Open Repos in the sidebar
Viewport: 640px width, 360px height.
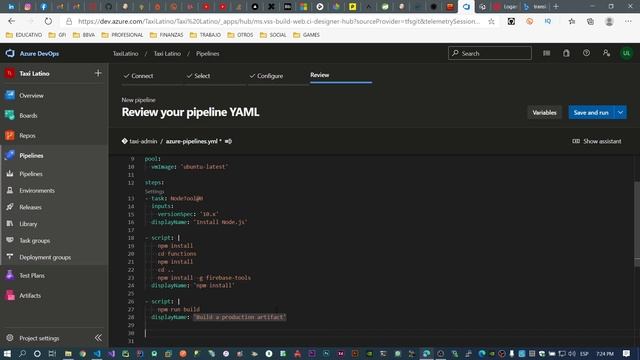coord(27,136)
